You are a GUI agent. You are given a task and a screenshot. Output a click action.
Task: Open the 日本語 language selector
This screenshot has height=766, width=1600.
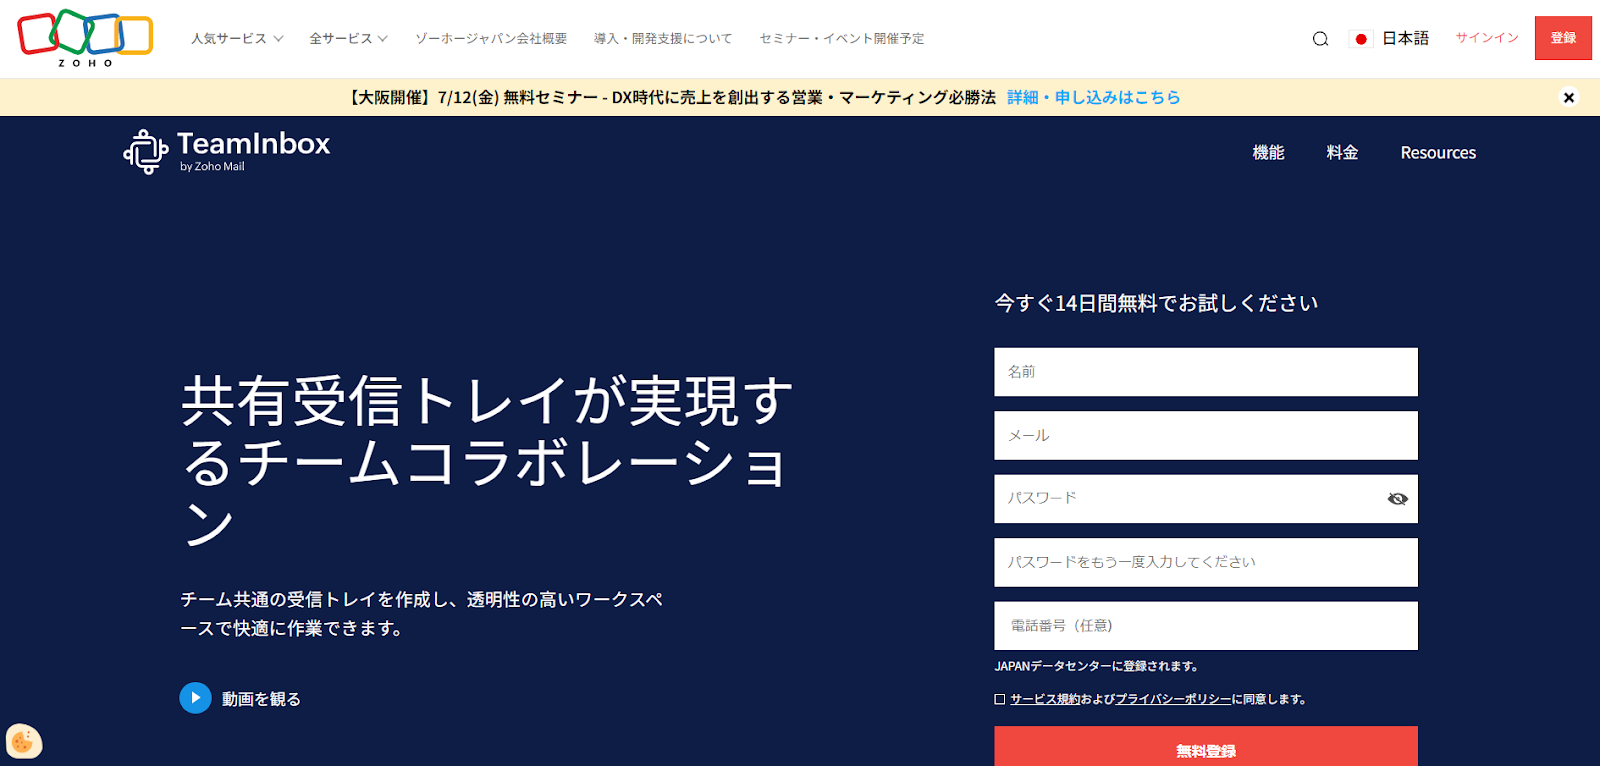[x=1405, y=38]
